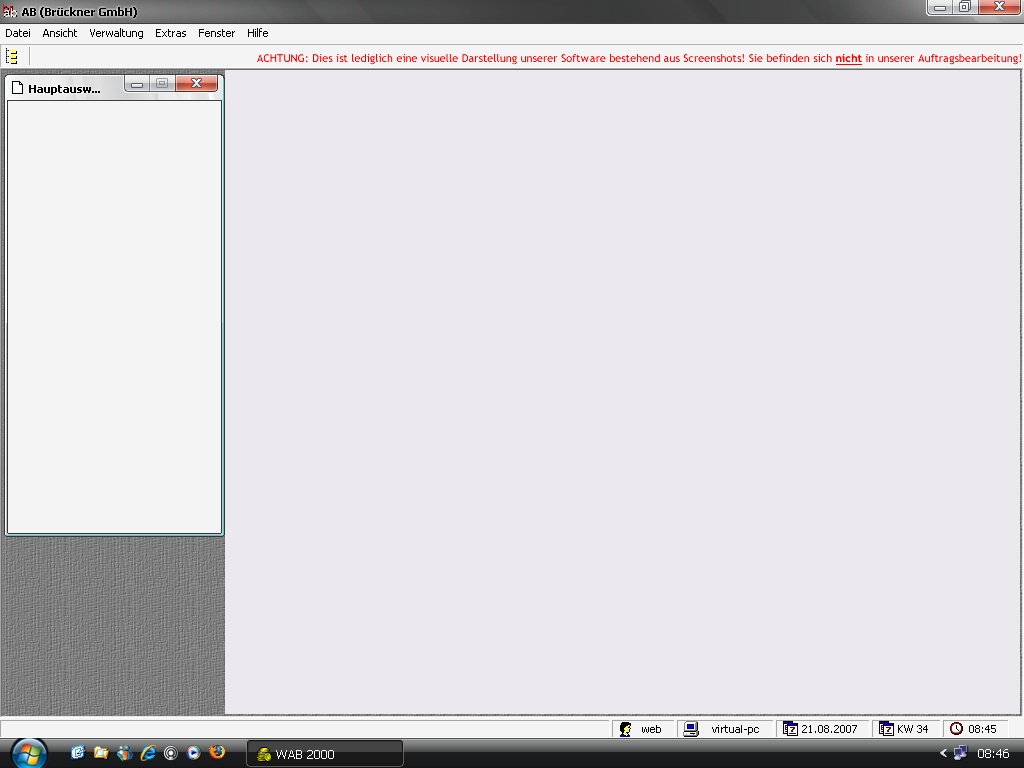Open the Datei menu
1024x768 pixels.
pyautogui.click(x=18, y=33)
